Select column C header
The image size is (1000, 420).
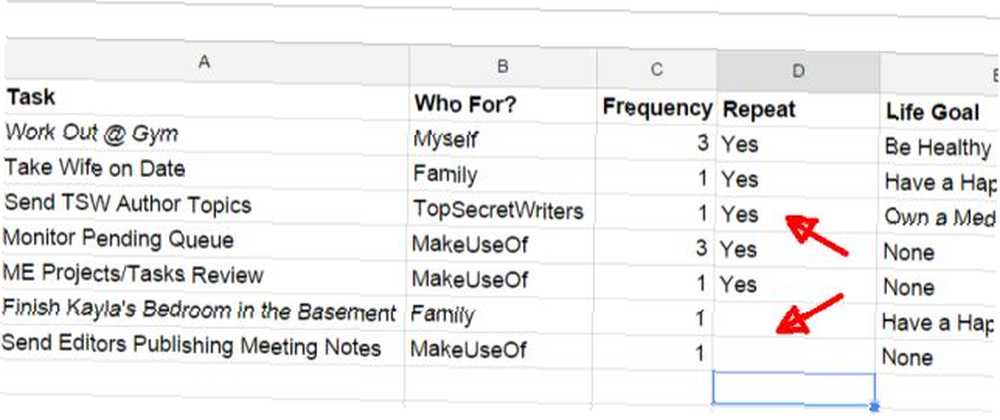(656, 69)
